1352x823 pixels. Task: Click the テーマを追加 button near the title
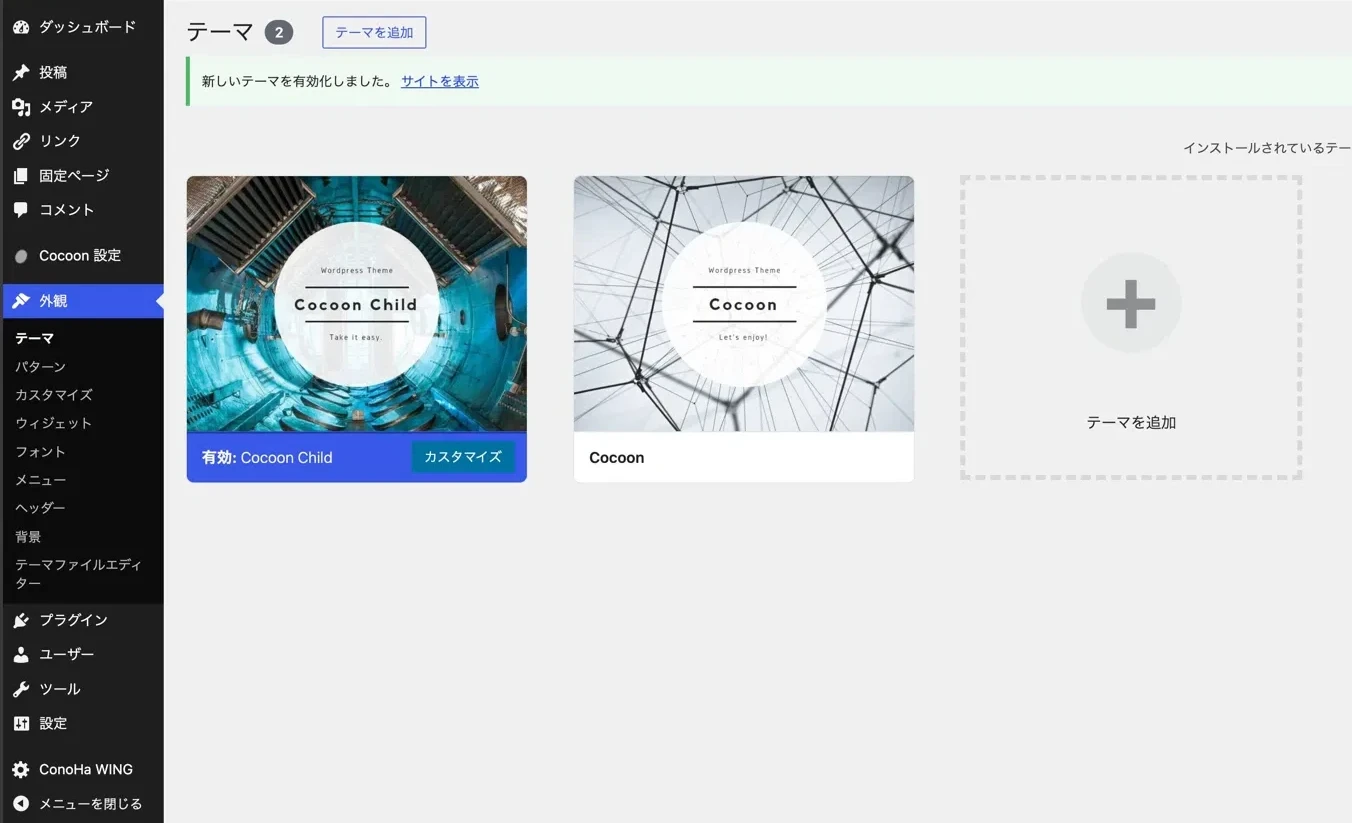(x=374, y=32)
